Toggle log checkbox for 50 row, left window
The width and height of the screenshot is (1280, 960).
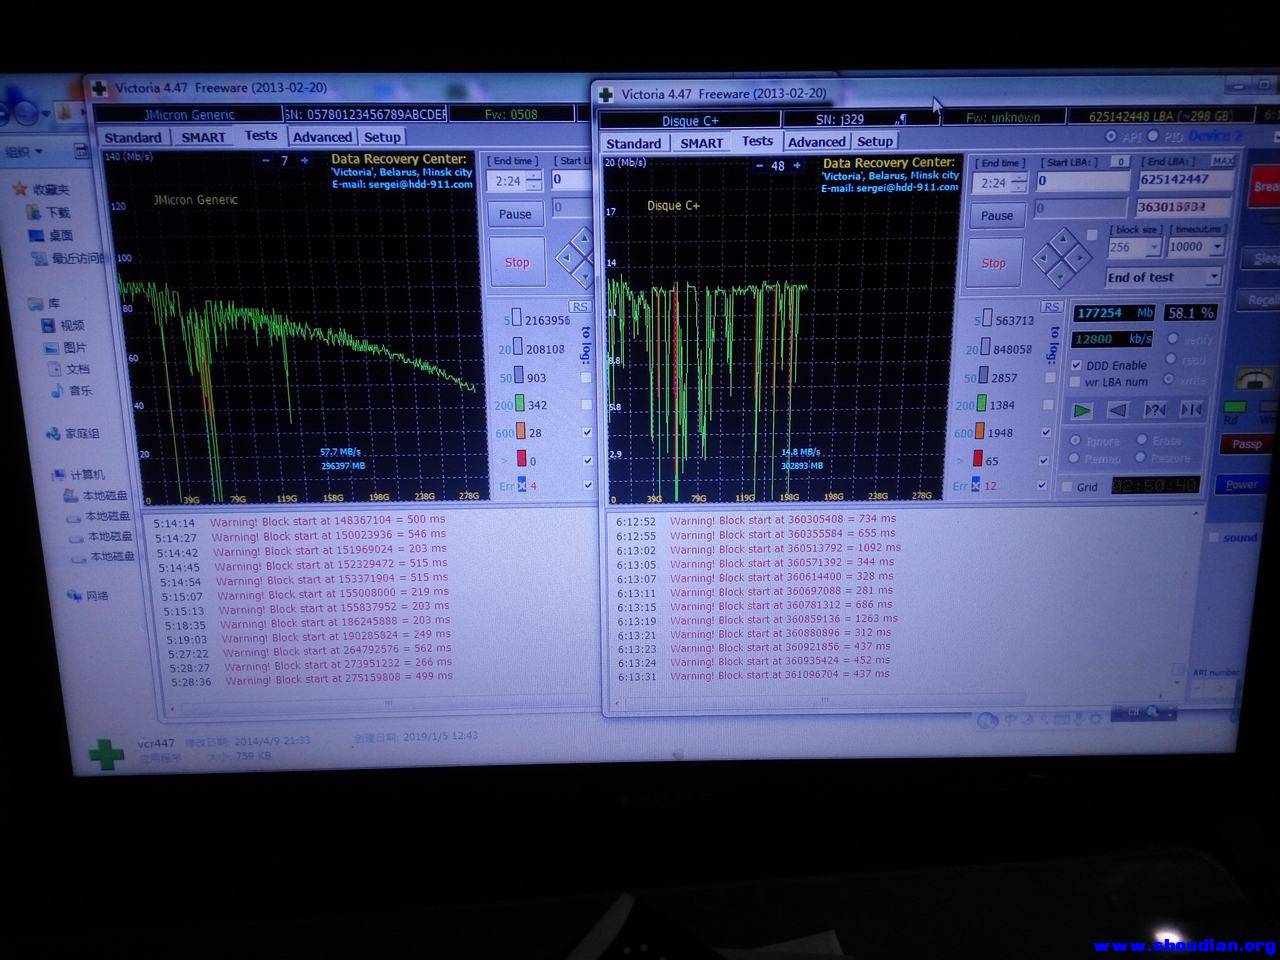586,377
